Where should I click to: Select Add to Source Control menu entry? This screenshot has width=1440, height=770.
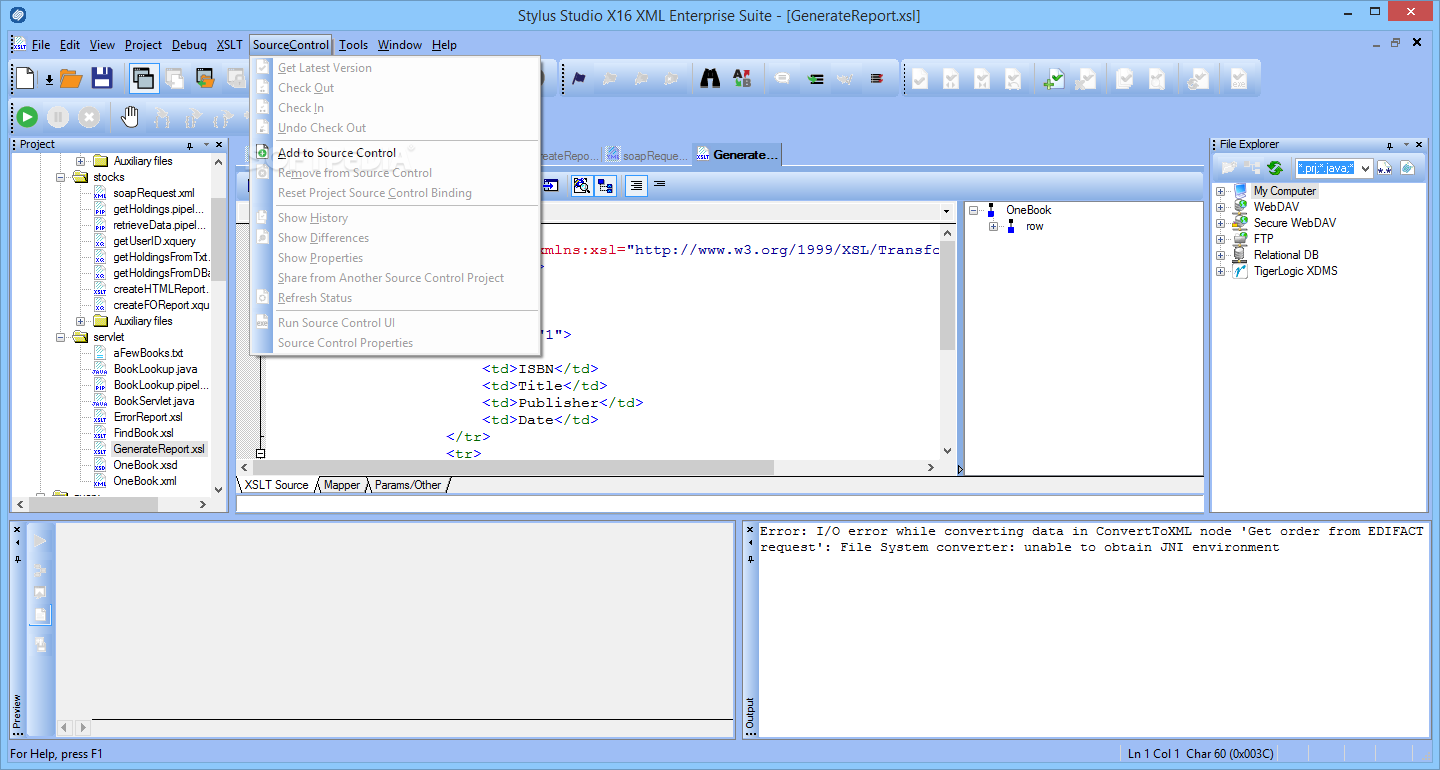point(337,153)
